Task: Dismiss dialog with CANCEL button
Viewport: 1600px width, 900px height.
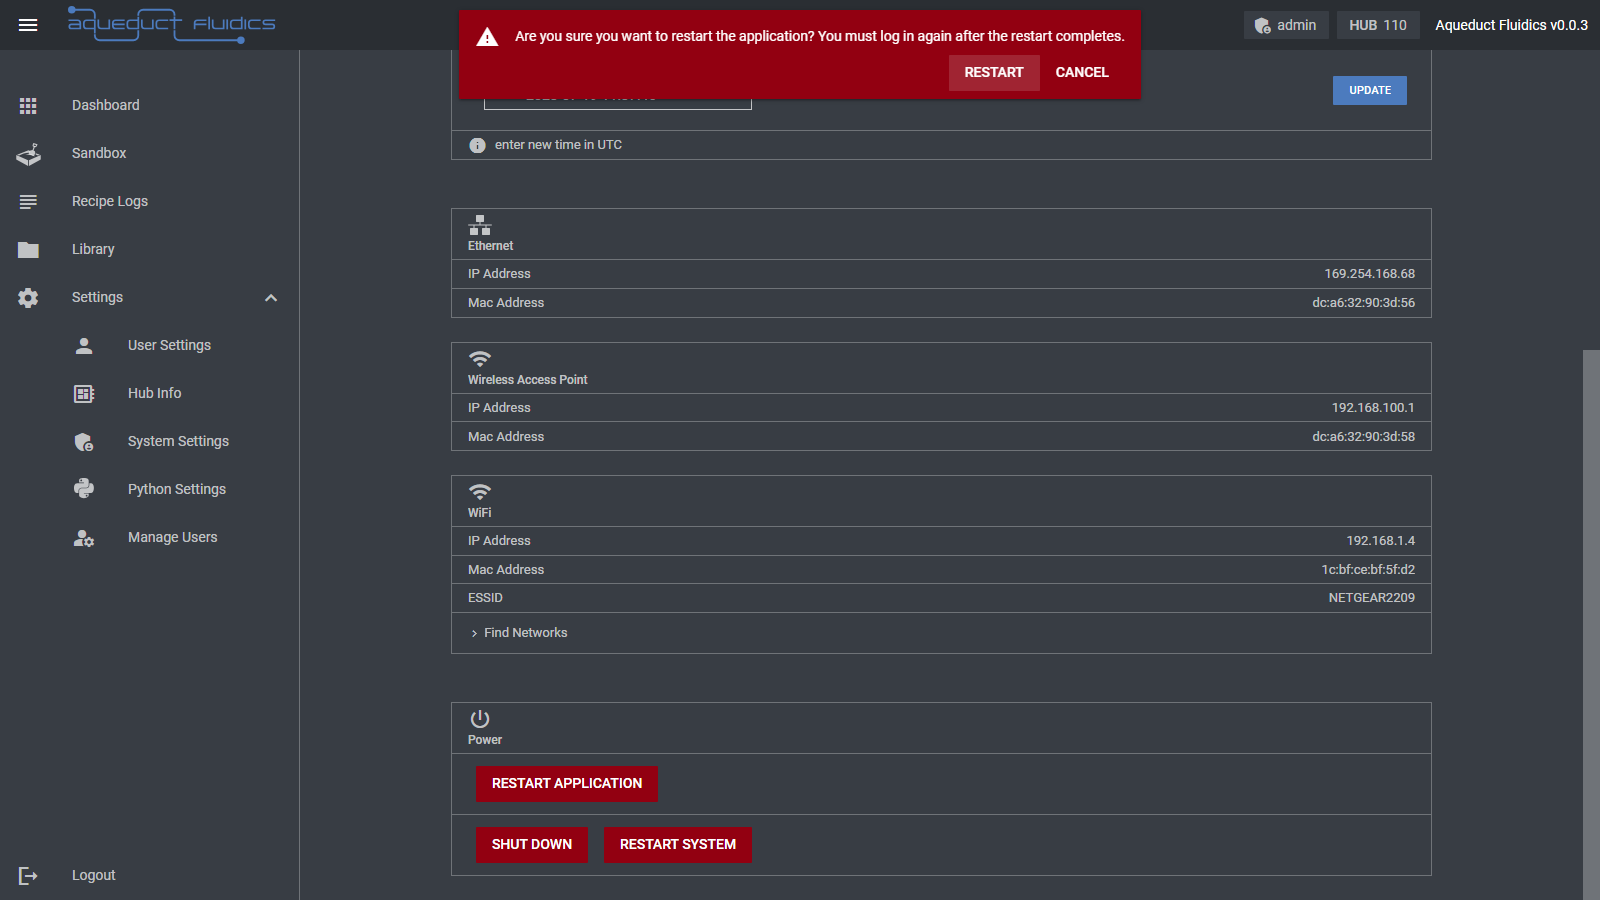Action: 1082,73
